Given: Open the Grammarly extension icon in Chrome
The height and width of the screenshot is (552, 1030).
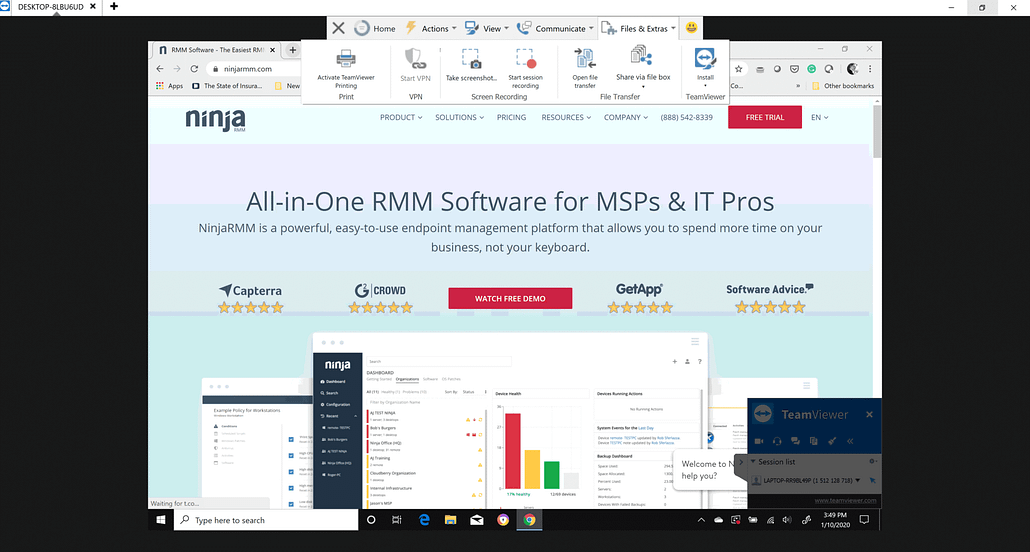Looking at the screenshot, I should [811, 68].
